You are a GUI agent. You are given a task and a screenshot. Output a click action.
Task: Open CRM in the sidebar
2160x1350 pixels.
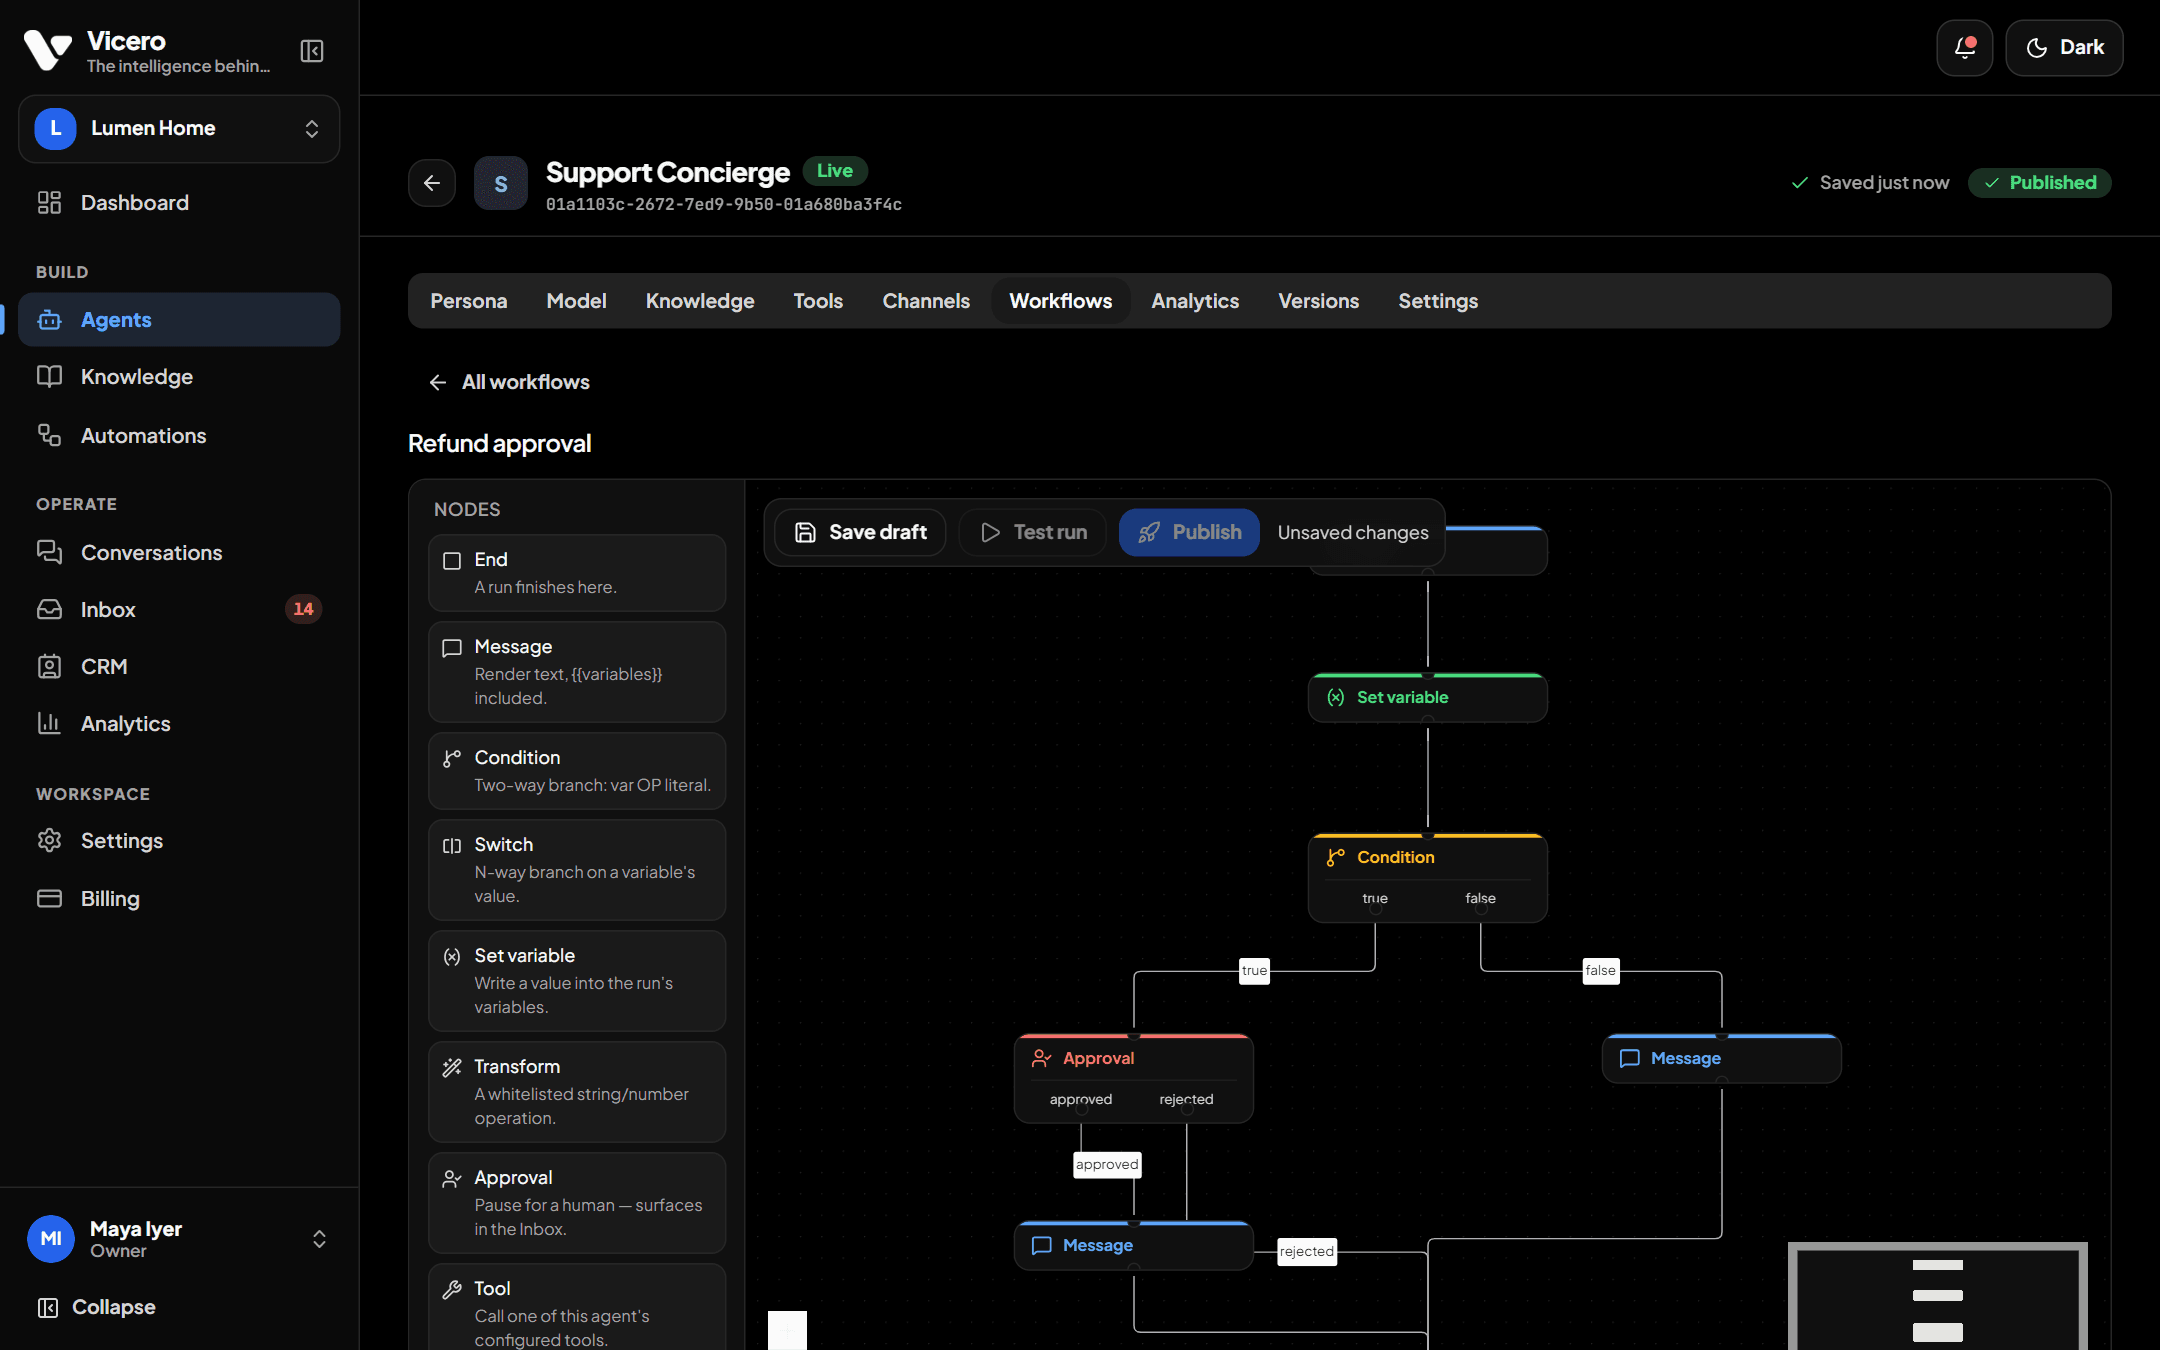pos(179,667)
